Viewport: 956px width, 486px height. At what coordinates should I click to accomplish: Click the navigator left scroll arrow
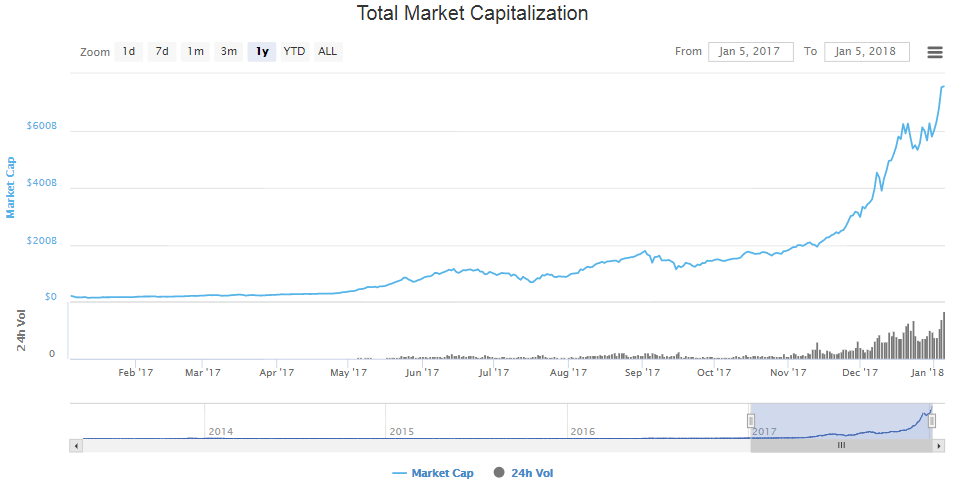pyautogui.click(x=76, y=446)
